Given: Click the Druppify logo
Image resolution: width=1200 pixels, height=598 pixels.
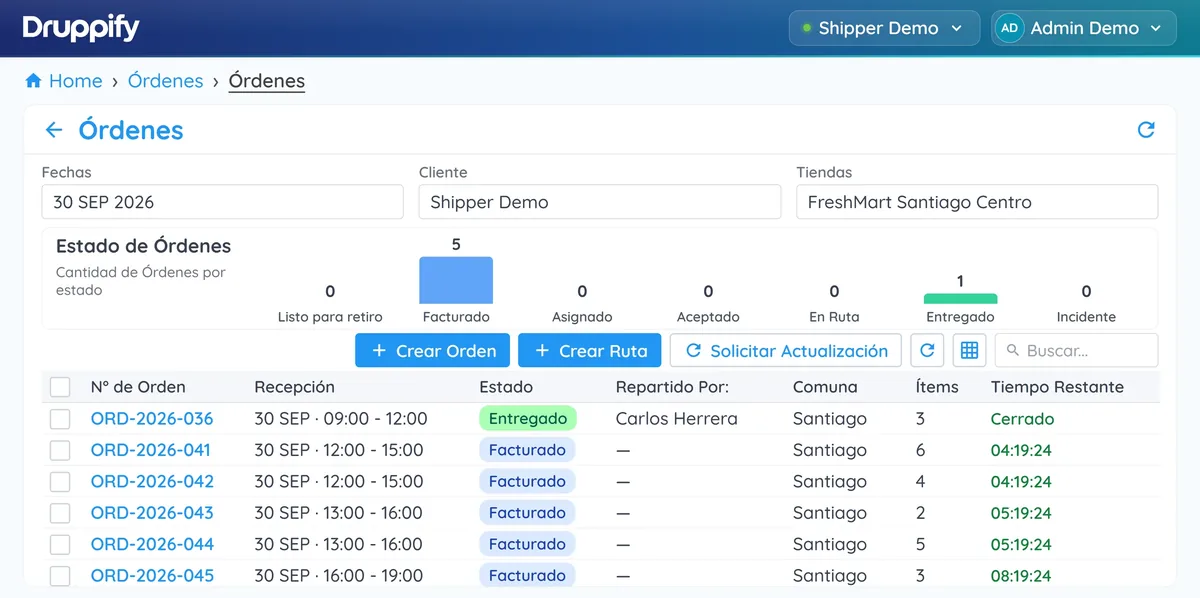Looking at the screenshot, I should tap(81, 28).
